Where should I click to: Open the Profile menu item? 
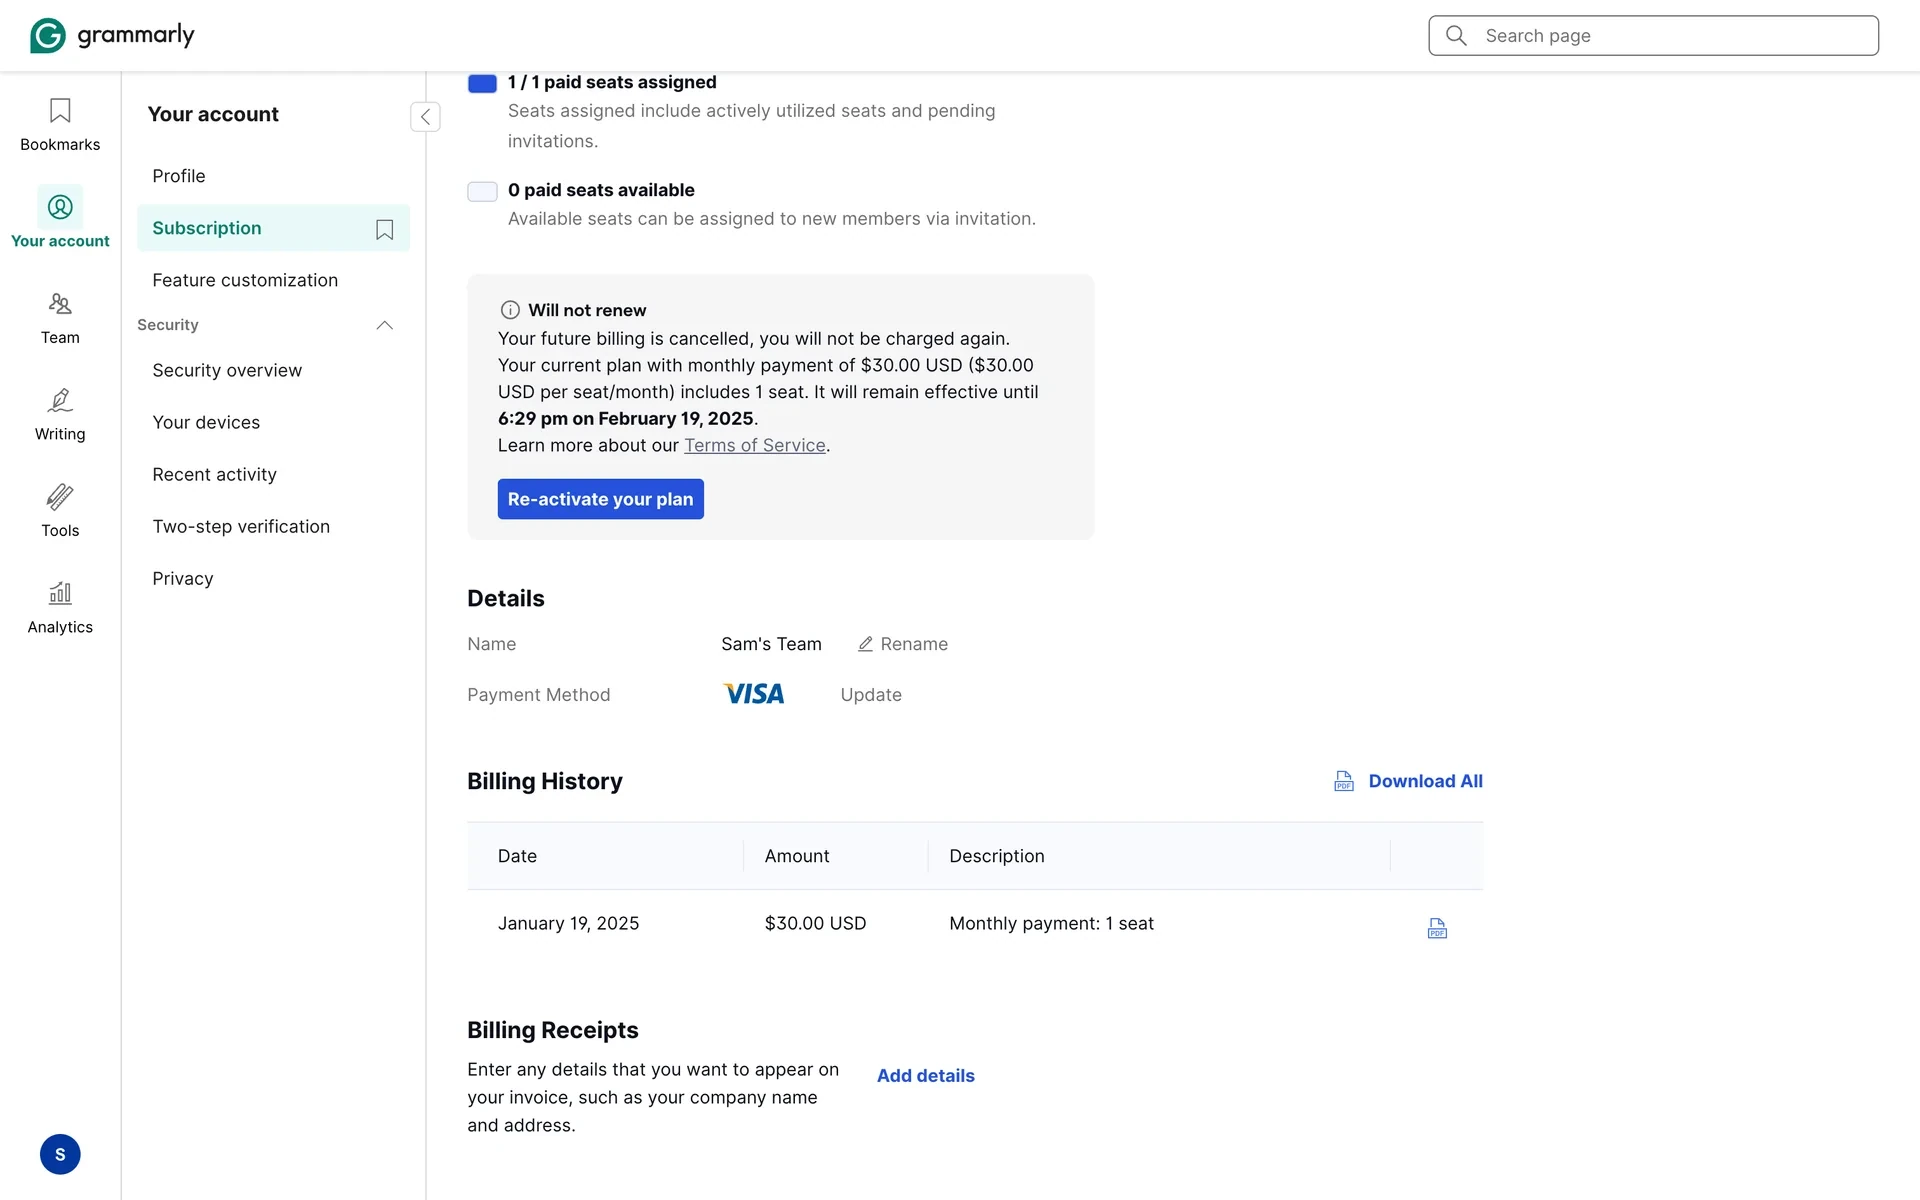click(x=273, y=176)
